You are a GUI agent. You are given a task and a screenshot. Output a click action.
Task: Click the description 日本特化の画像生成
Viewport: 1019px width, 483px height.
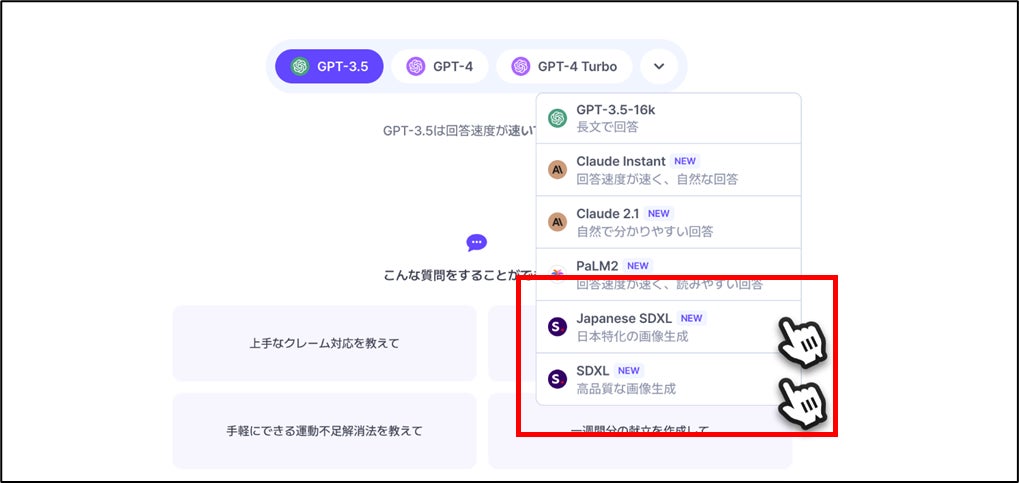coord(632,337)
